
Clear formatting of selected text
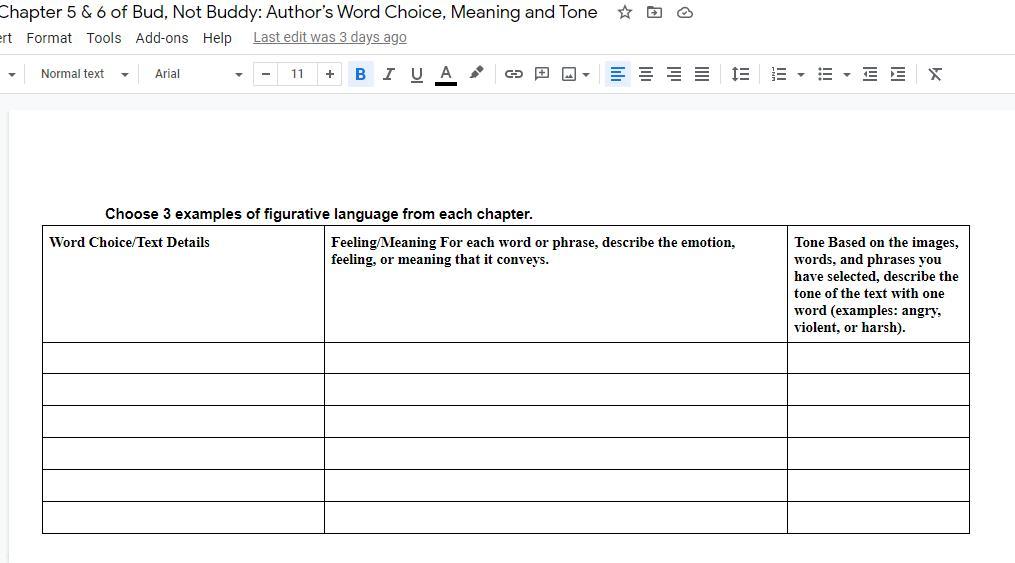[935, 74]
